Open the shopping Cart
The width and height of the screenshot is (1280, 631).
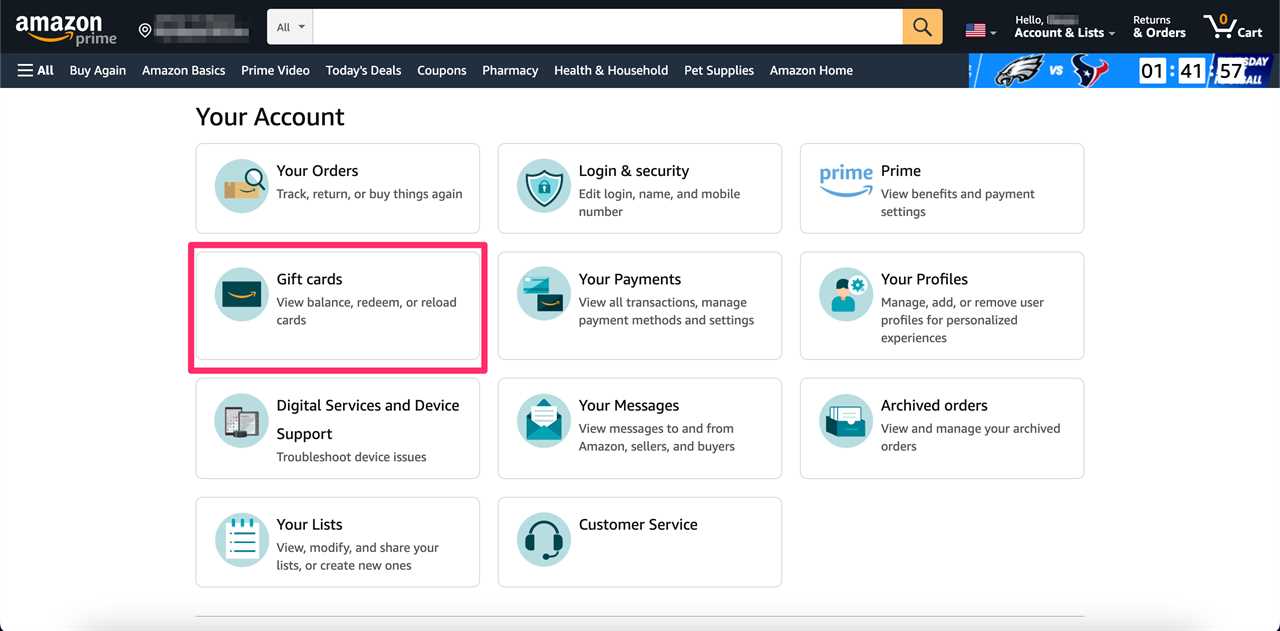(x=1232, y=26)
